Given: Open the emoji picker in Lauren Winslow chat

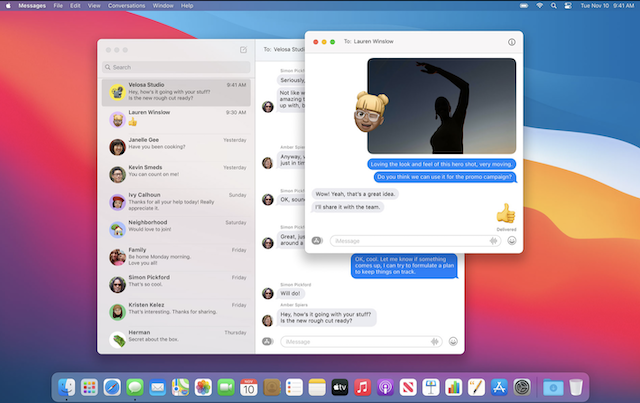Looking at the screenshot, I should (x=512, y=240).
